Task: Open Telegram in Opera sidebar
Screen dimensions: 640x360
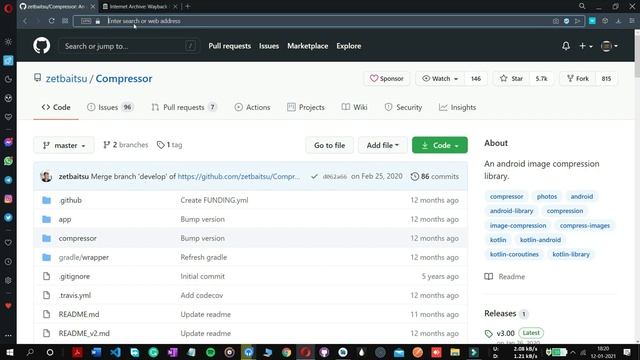Action: click(x=8, y=180)
